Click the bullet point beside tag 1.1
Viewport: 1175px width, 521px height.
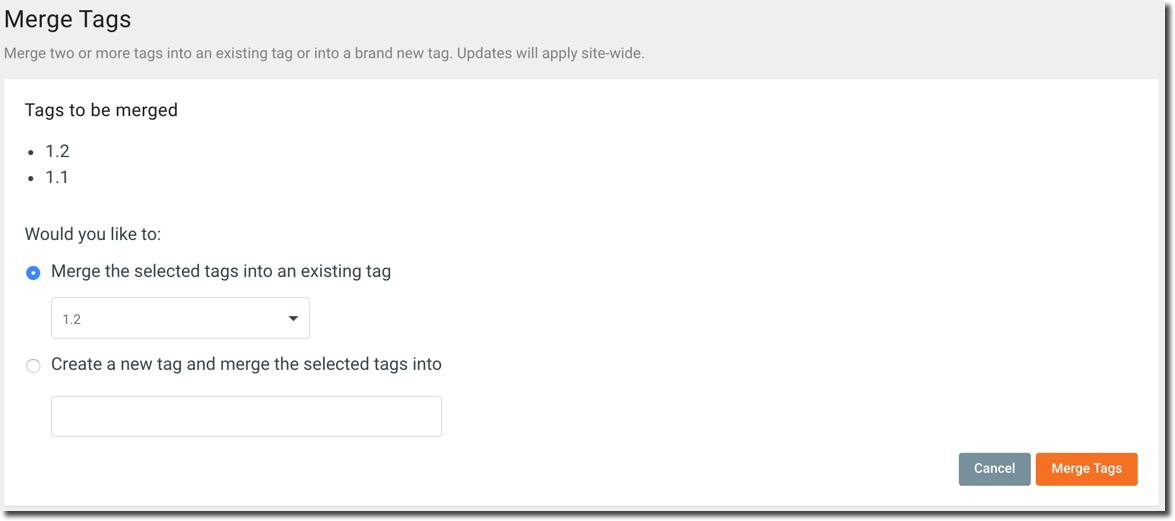click(x=31, y=179)
